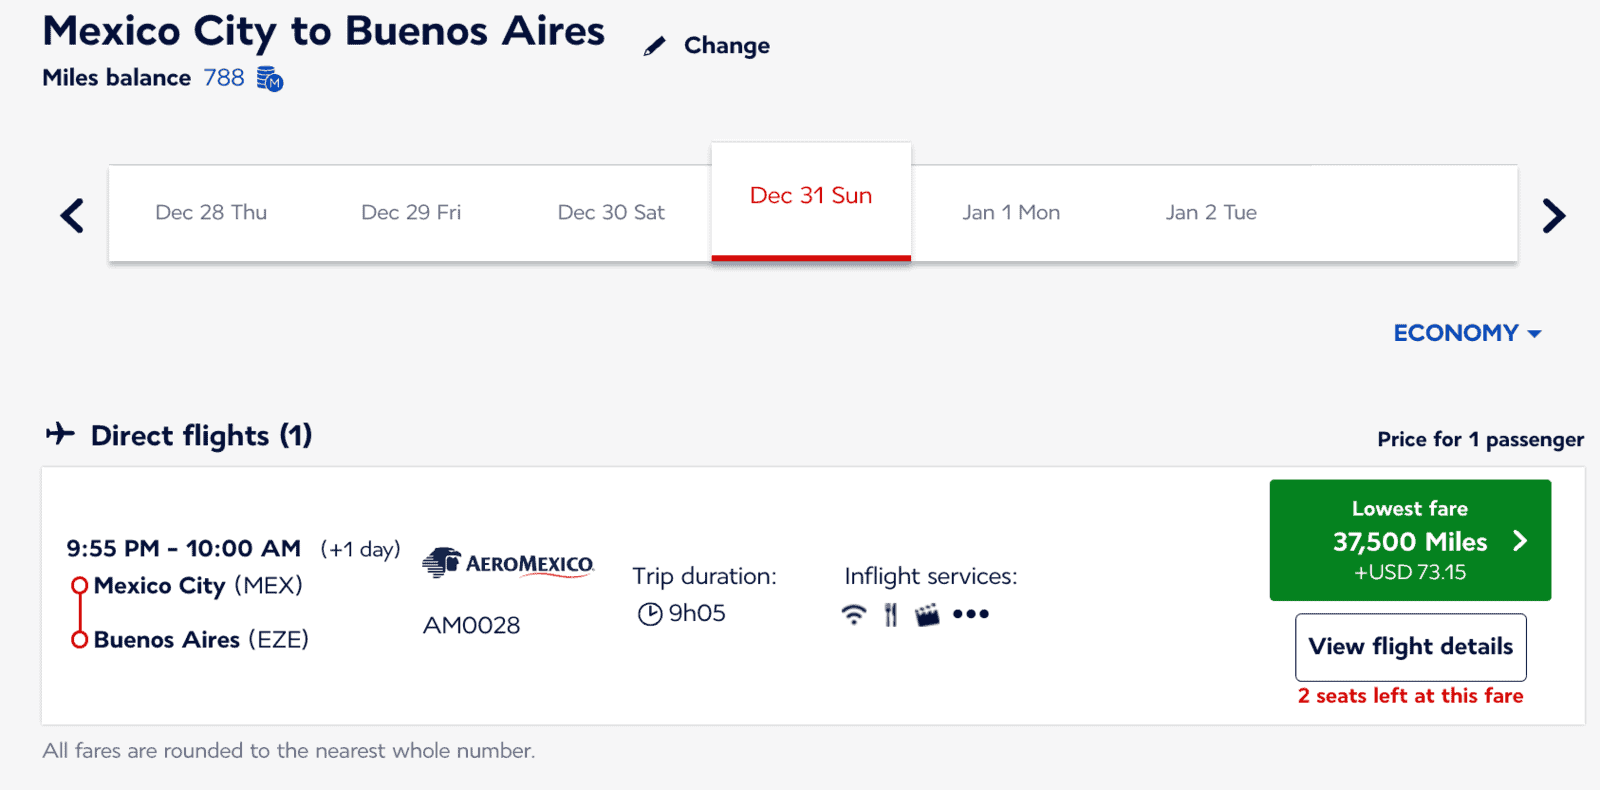
Task: Click the View flight details button
Action: click(x=1410, y=647)
